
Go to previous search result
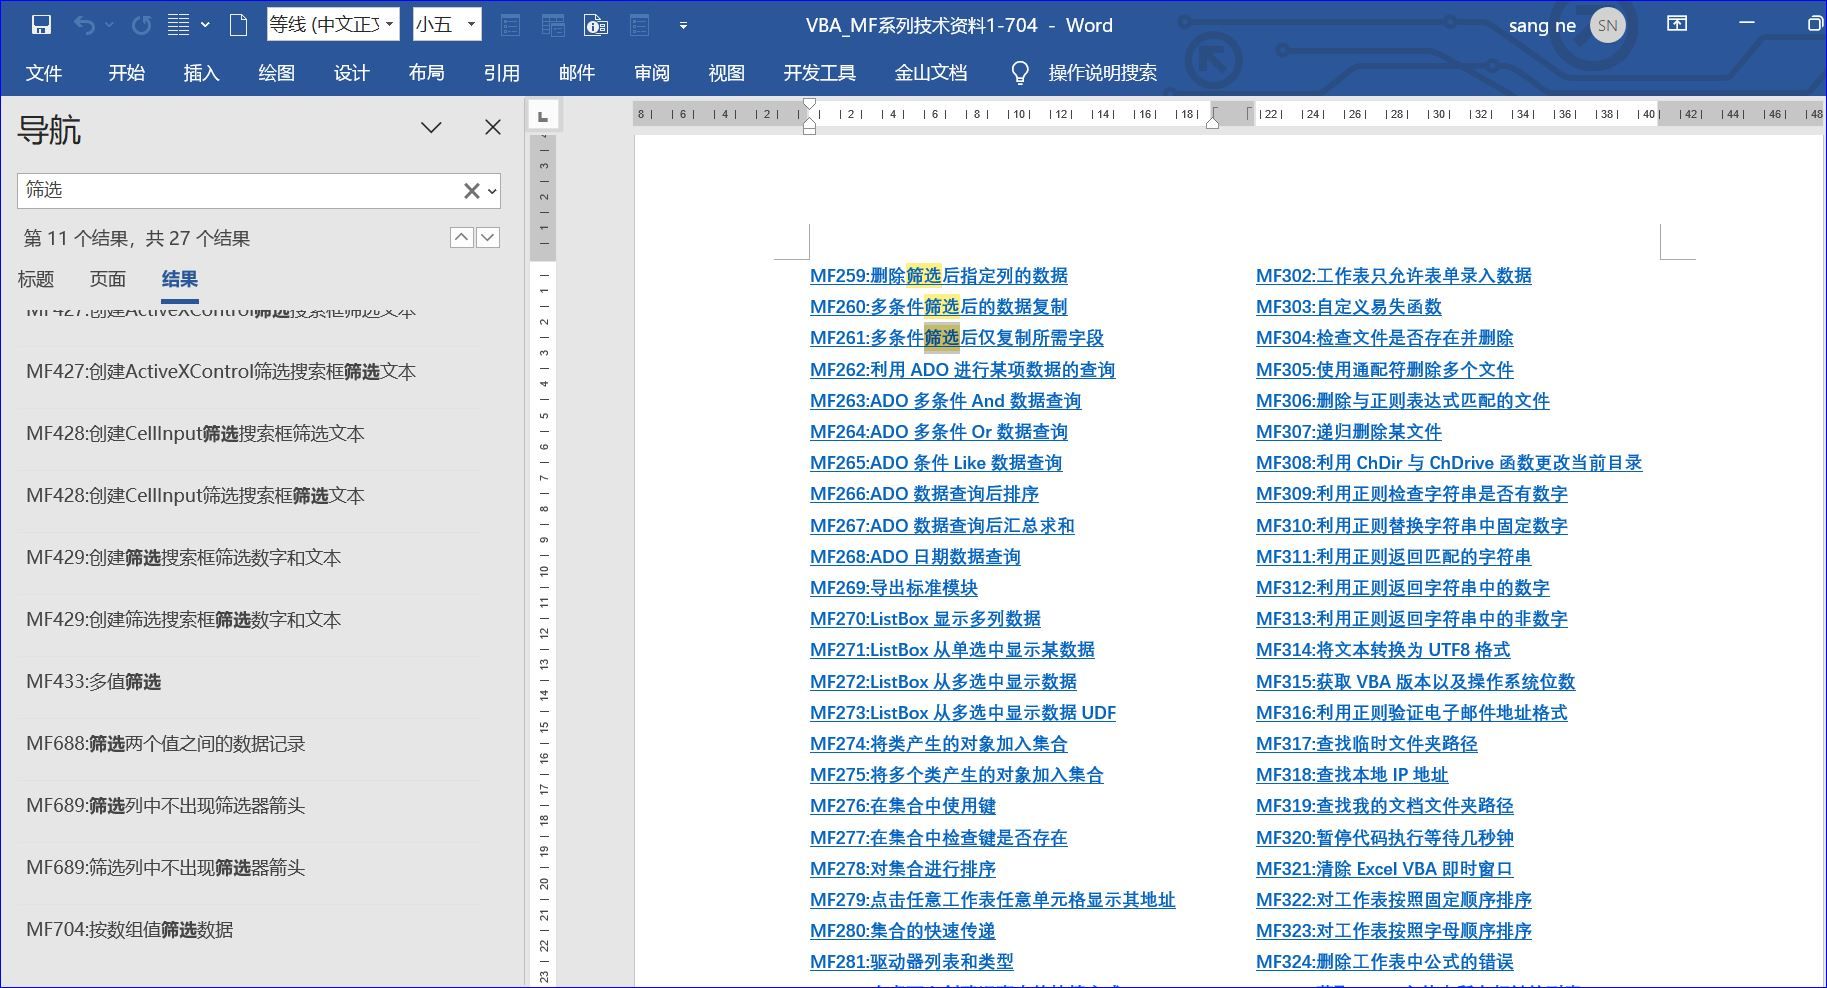pyautogui.click(x=461, y=237)
